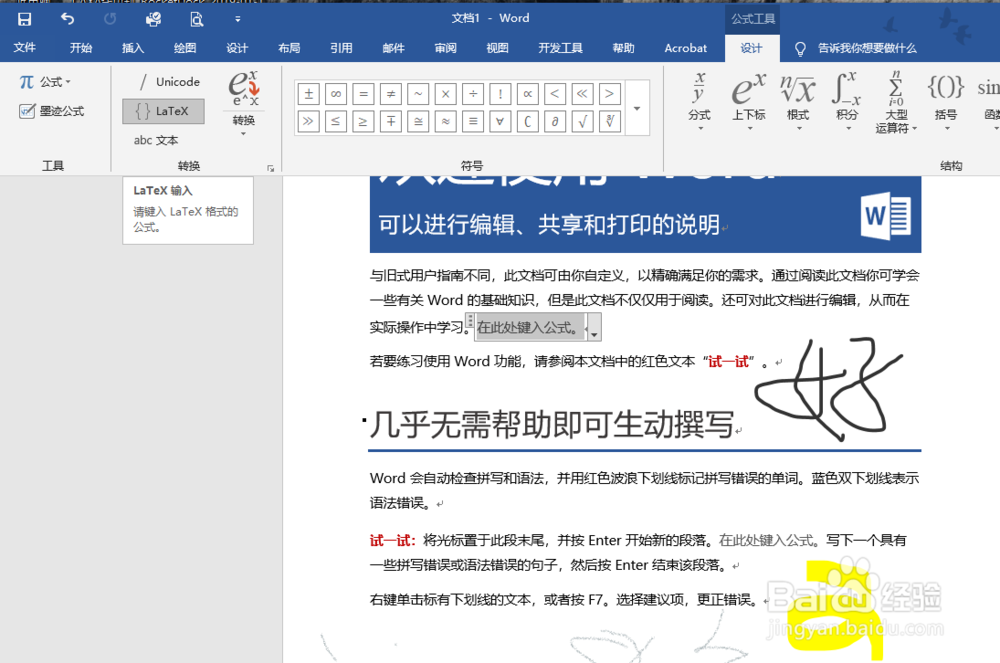Click the equation placeholder in the document
The image size is (1000, 663).
[529, 328]
